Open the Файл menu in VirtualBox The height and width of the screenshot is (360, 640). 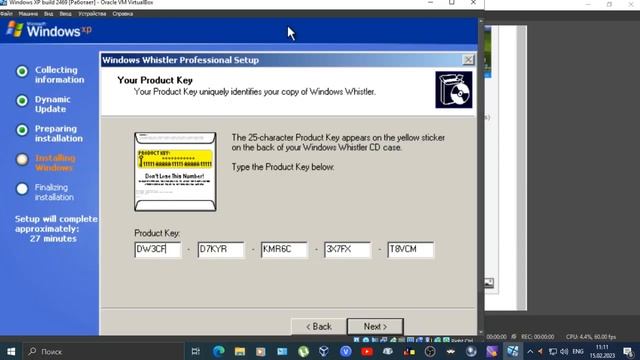coord(6,14)
